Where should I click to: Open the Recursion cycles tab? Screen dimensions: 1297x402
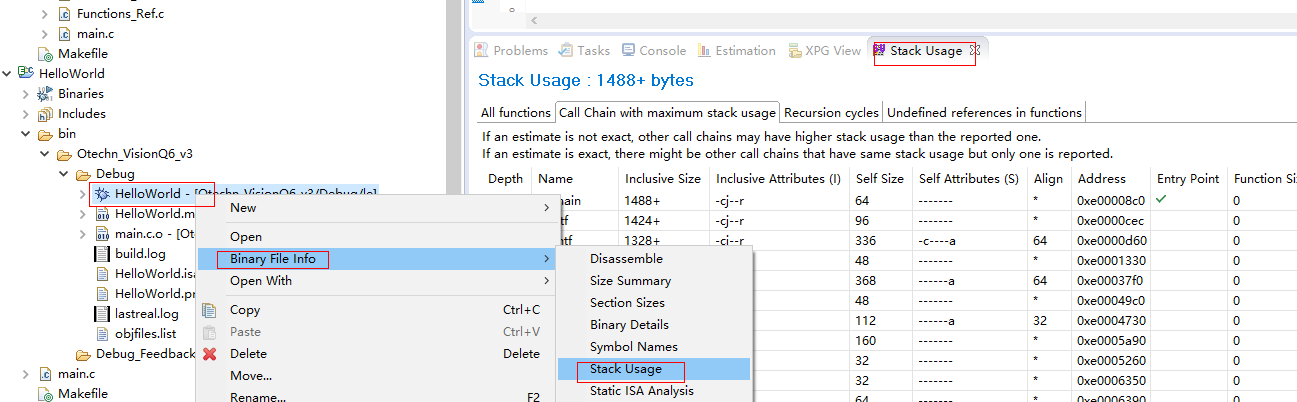(x=831, y=112)
